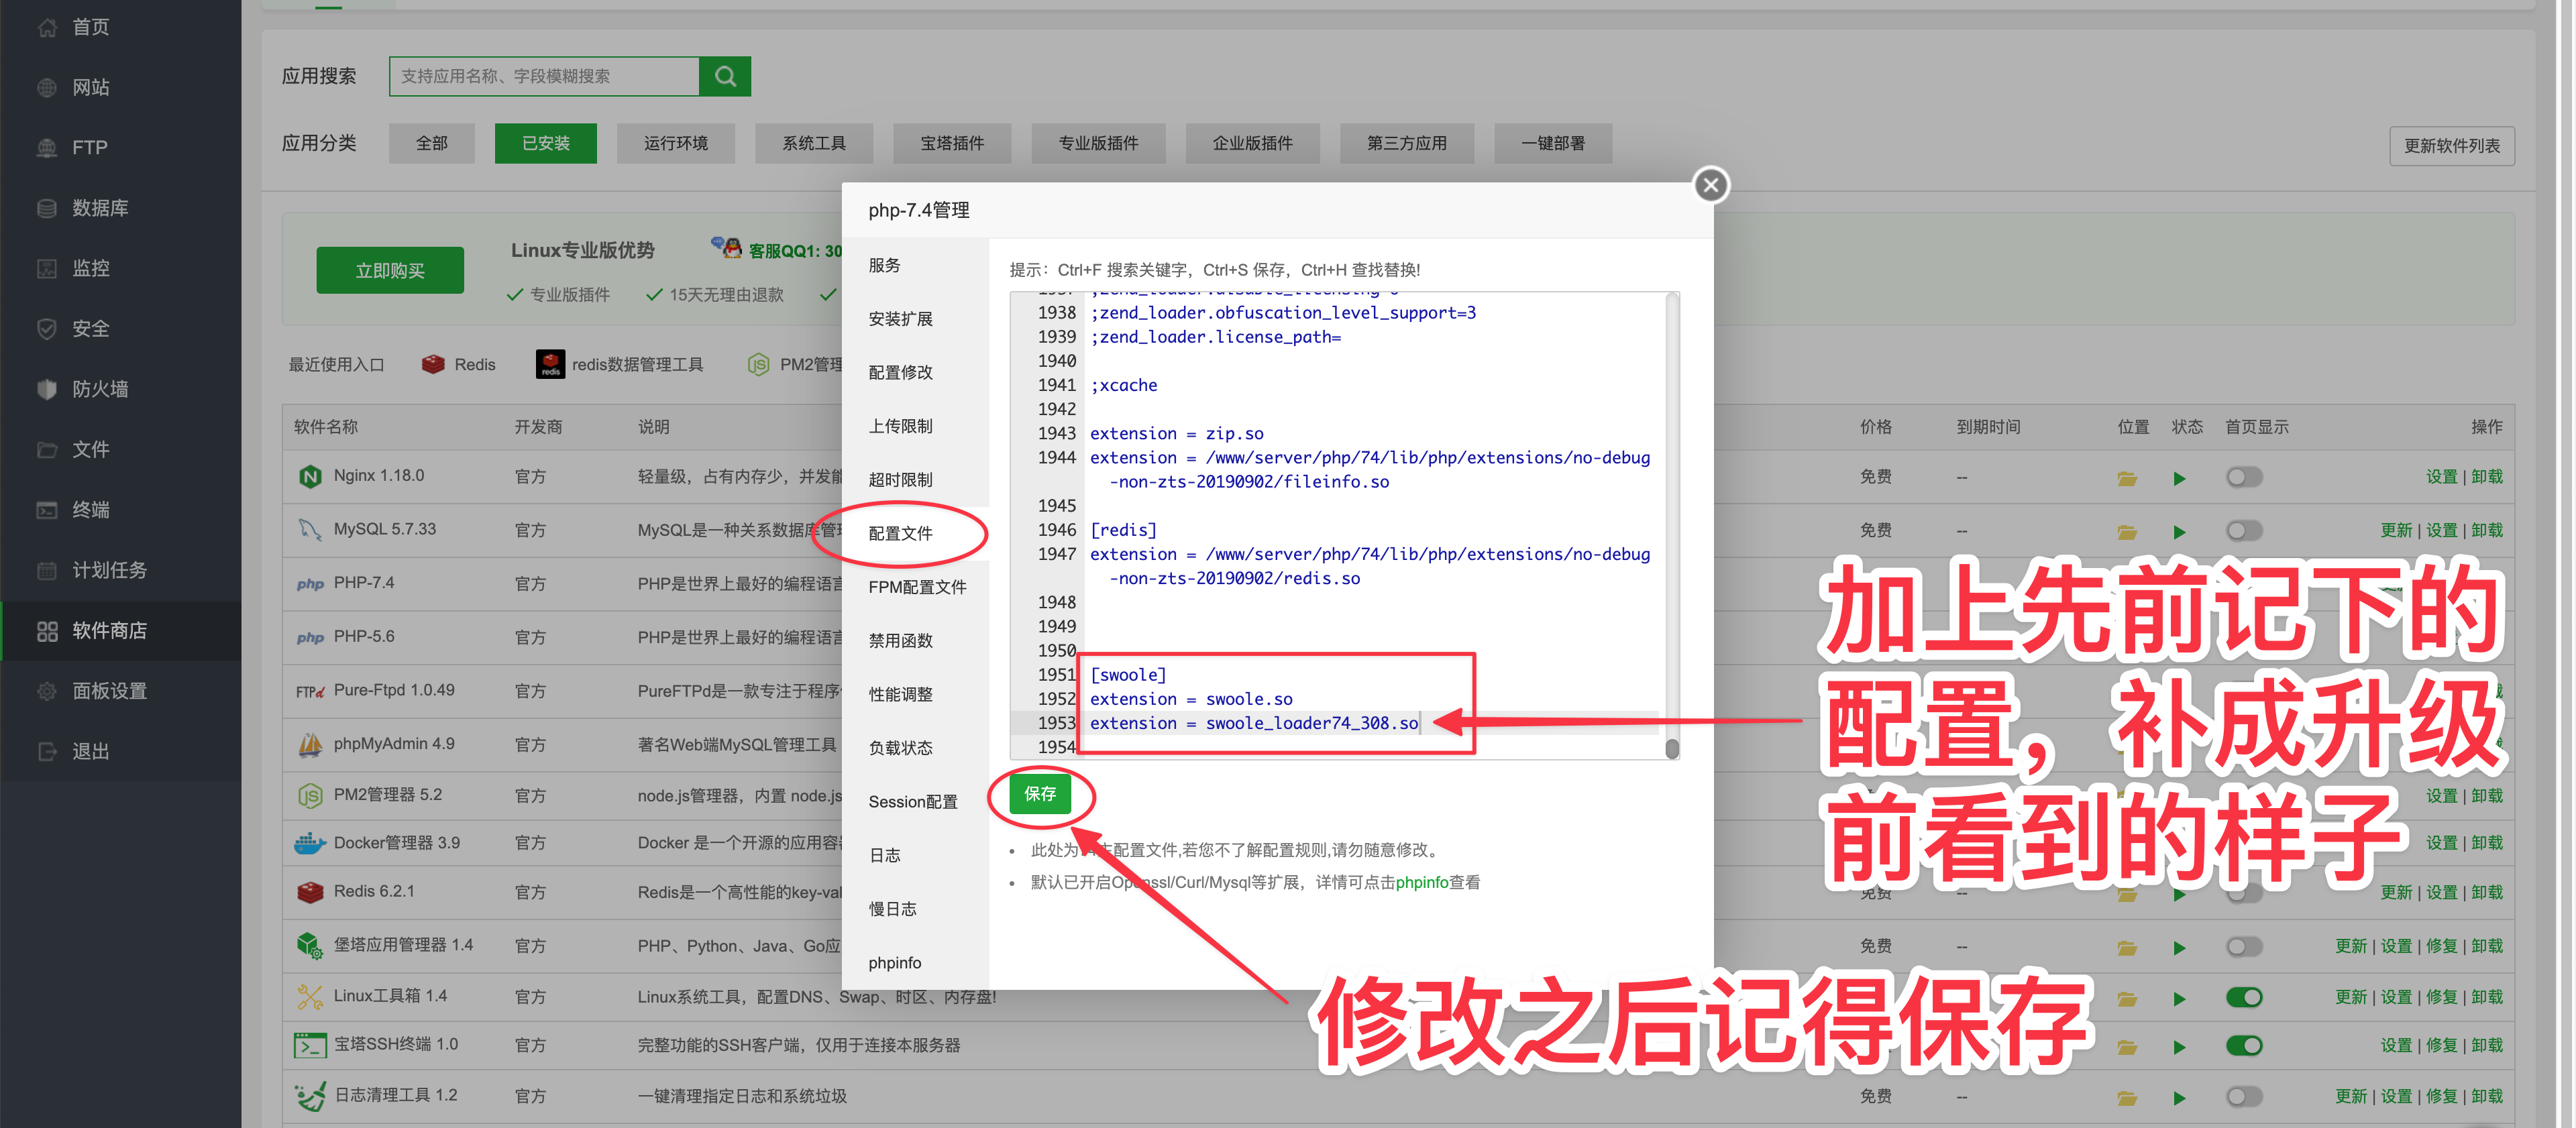Screen dimensions: 2576x1128
Task: Click 卸载 link for Nginx row
Action: click(2487, 477)
